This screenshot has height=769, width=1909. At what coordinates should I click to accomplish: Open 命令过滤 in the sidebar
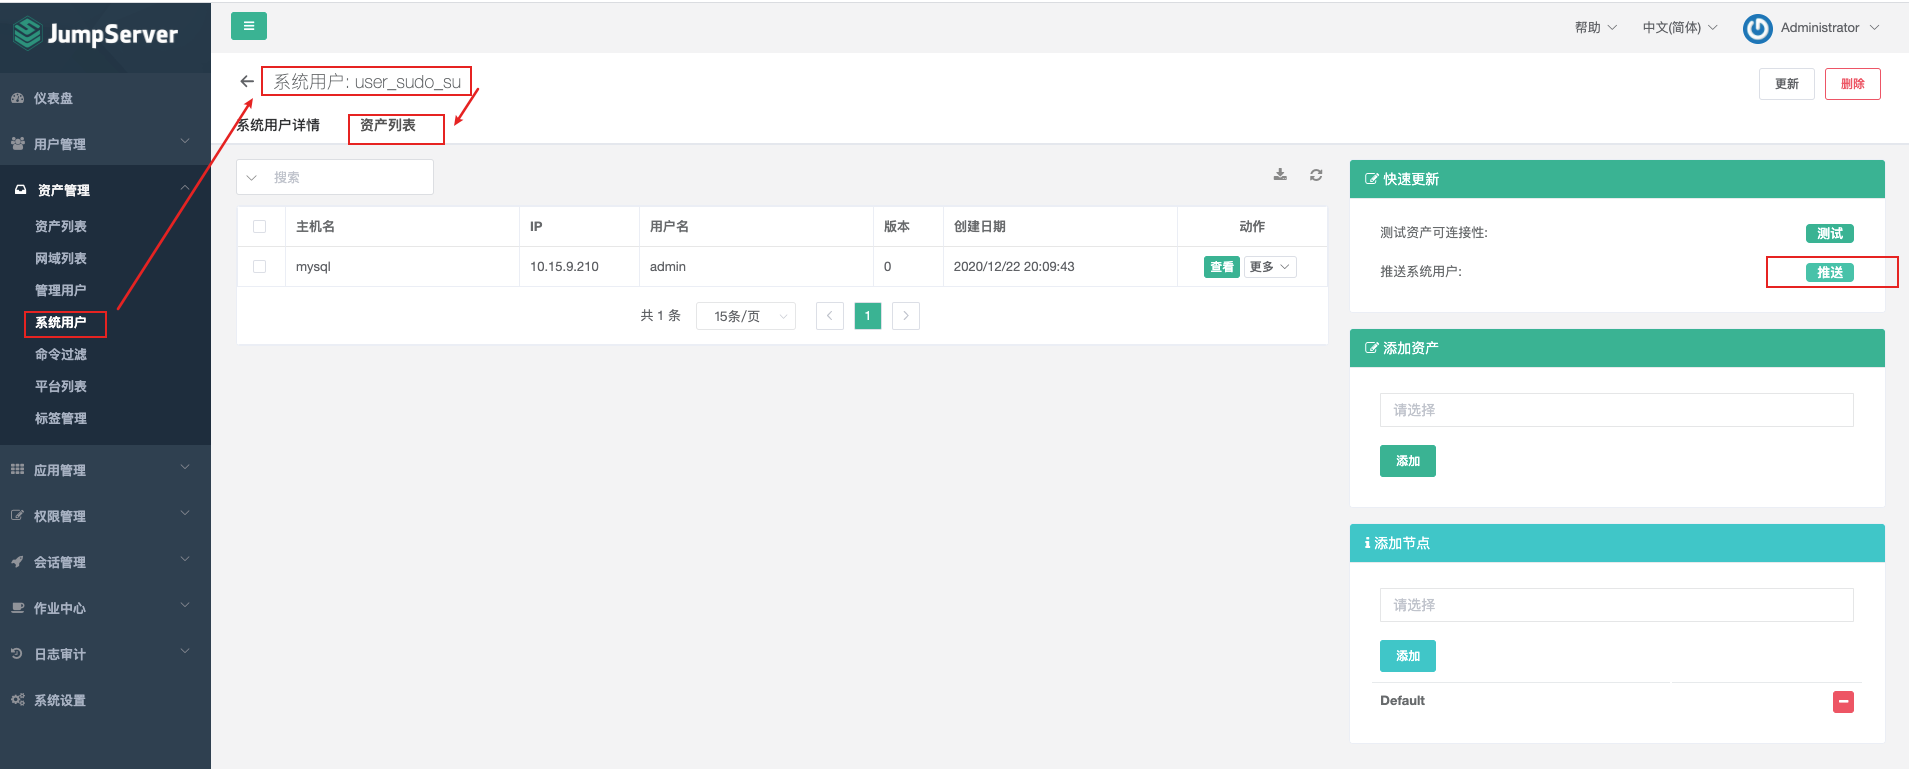click(x=61, y=354)
